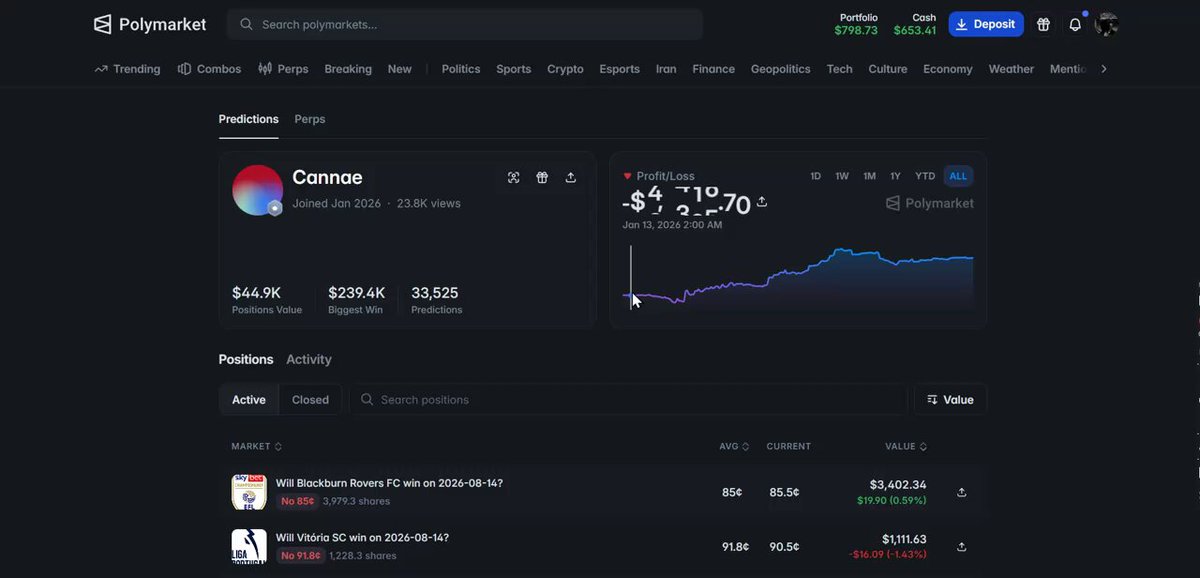Screen dimensions: 1200x578
Task: View Portfolio balance $798.73
Action: [857, 24]
